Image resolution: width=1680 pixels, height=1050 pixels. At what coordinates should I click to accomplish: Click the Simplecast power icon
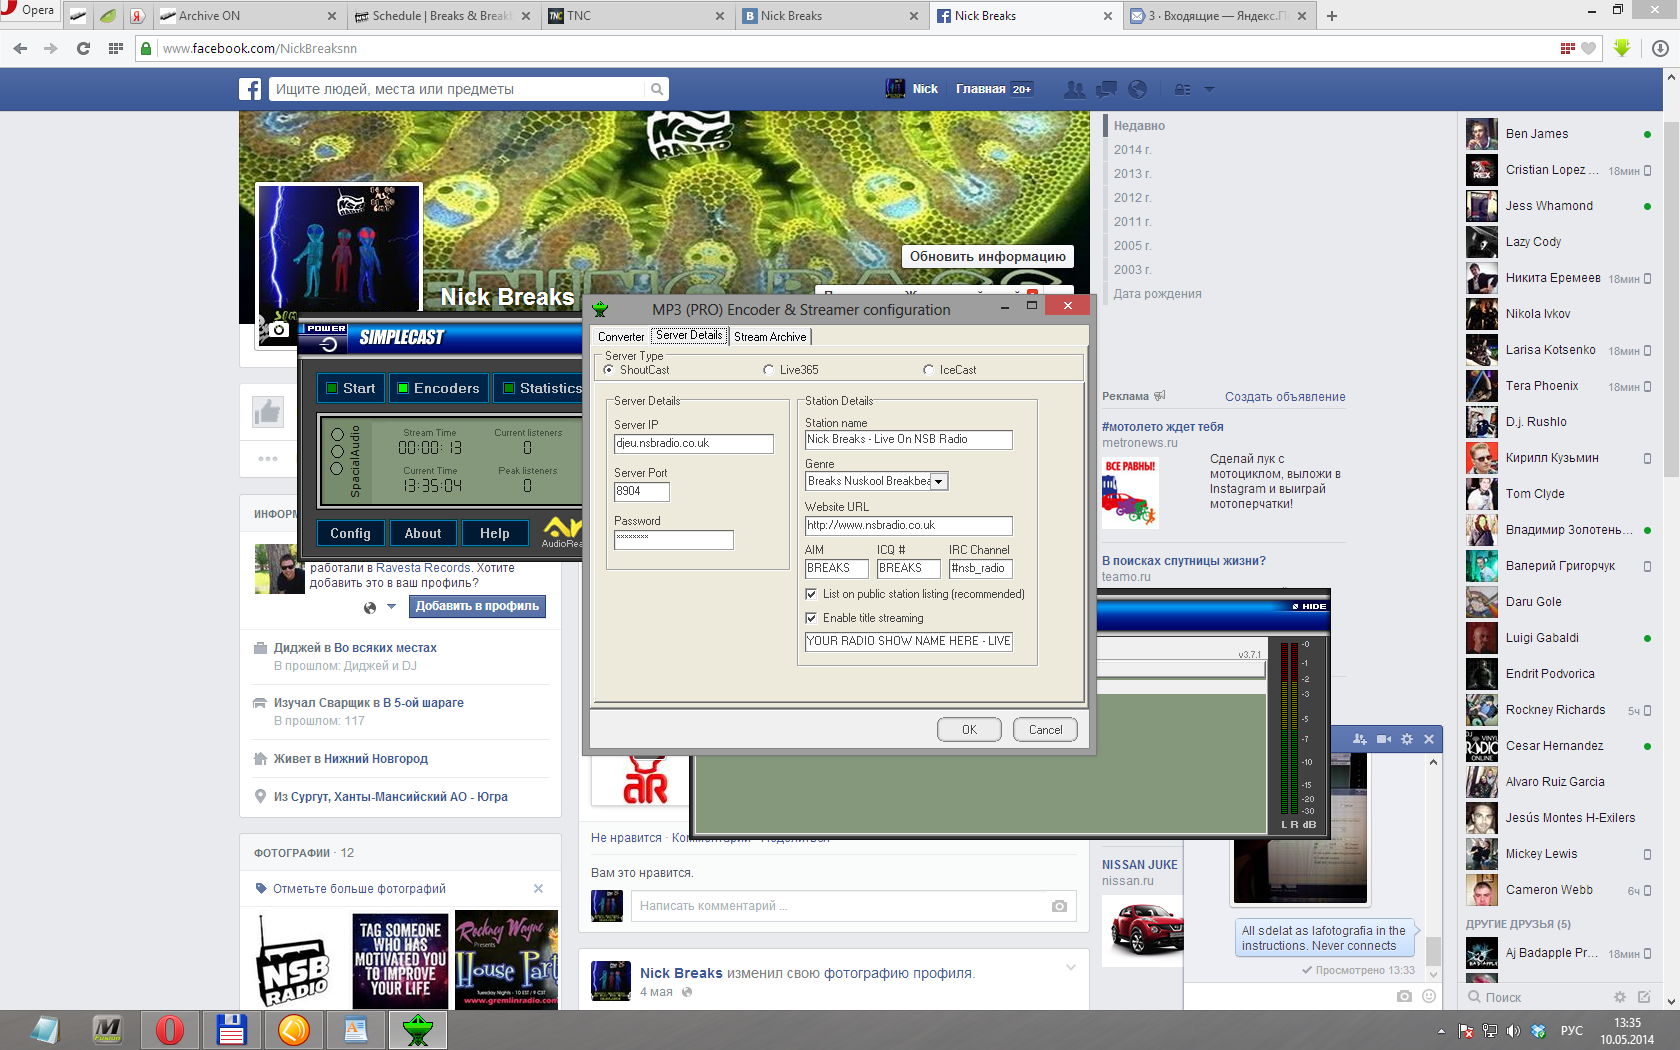point(328,344)
